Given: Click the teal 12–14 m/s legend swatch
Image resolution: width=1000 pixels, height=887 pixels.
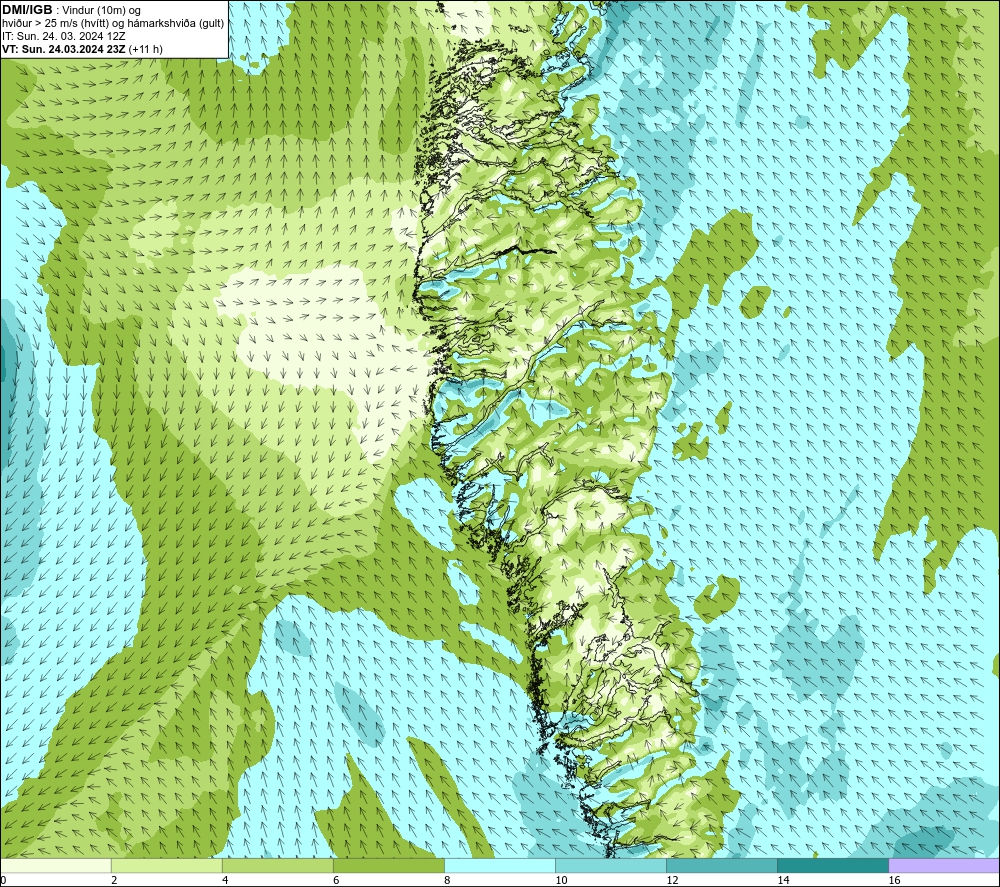Looking at the screenshot, I should pyautogui.click(x=722, y=865).
